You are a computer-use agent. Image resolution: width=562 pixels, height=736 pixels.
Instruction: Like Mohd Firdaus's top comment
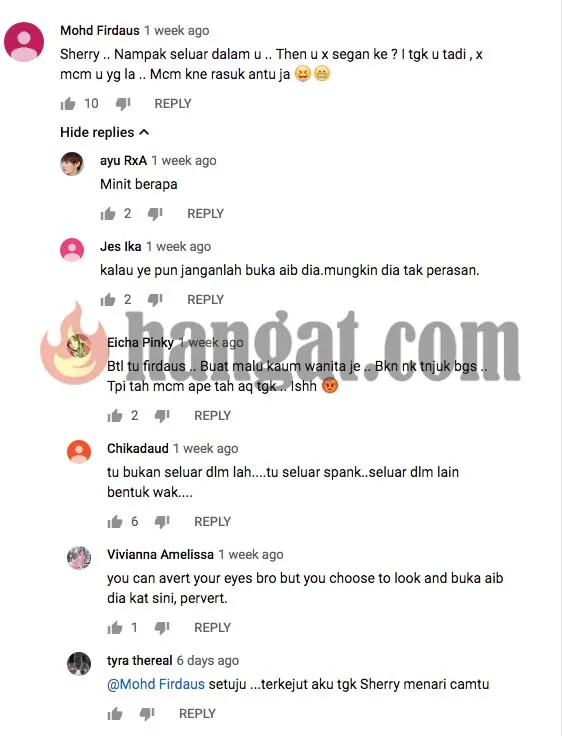point(68,103)
